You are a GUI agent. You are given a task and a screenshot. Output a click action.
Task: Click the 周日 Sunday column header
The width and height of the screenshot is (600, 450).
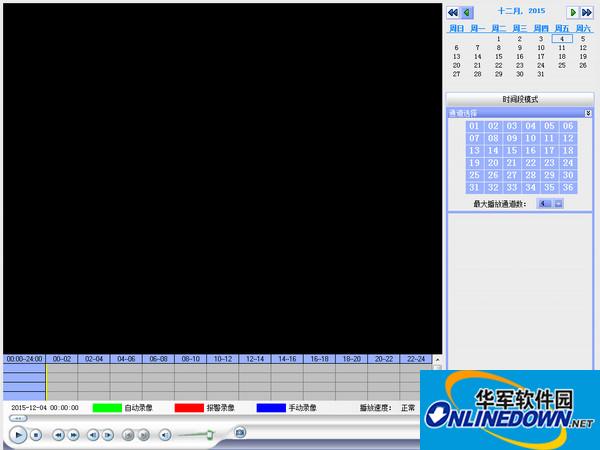point(457,28)
